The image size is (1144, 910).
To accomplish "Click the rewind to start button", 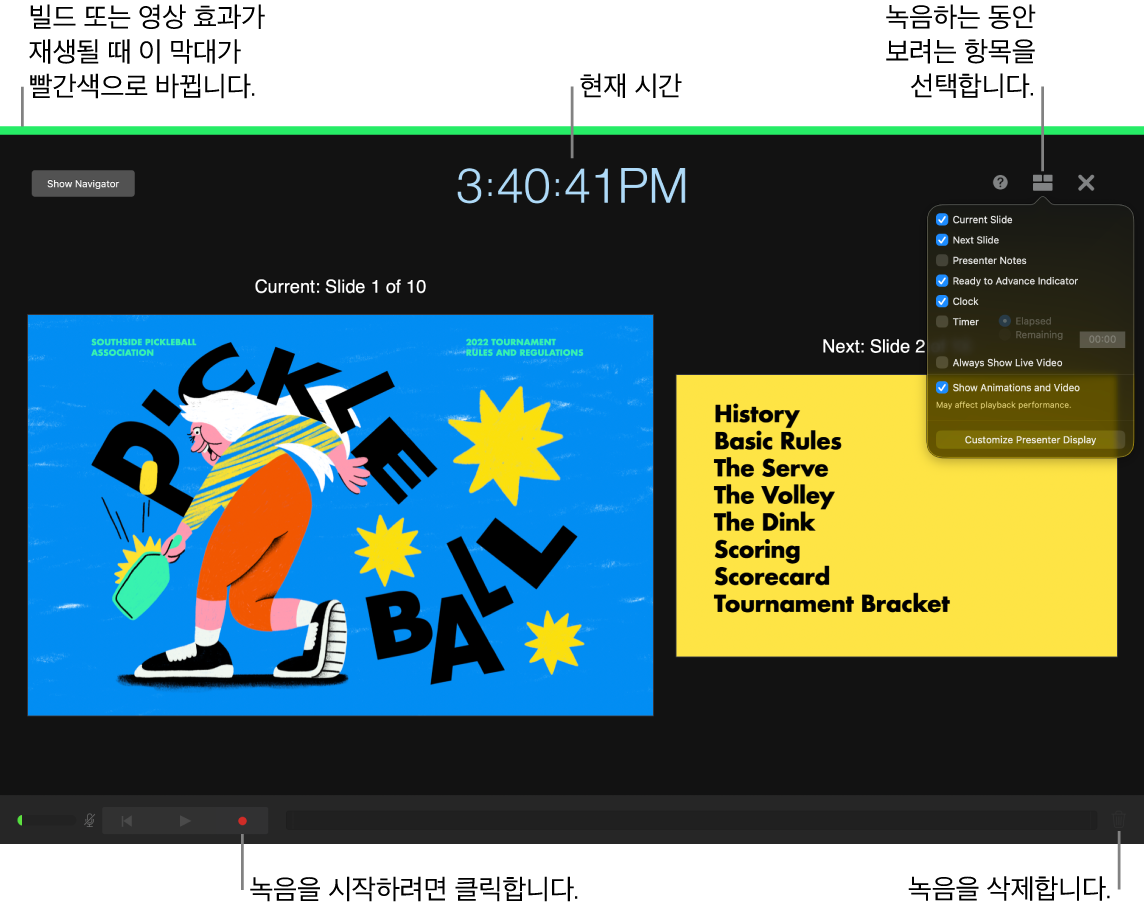I will [127, 821].
